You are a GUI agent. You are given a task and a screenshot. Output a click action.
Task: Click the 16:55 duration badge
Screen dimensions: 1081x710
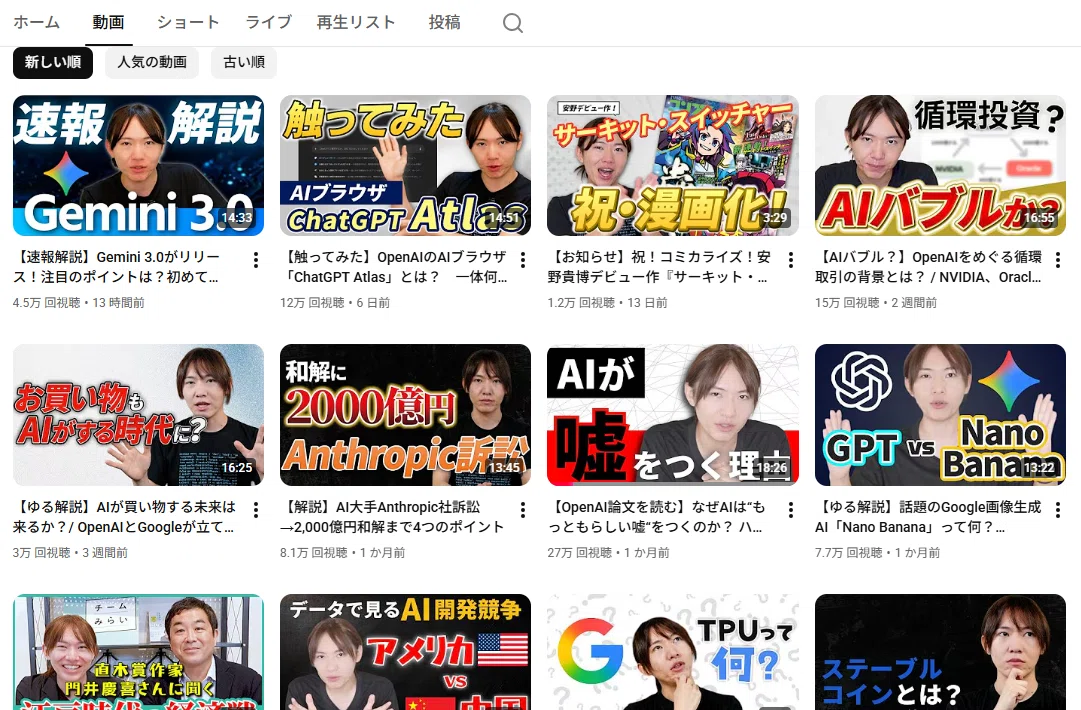[x=1038, y=218]
